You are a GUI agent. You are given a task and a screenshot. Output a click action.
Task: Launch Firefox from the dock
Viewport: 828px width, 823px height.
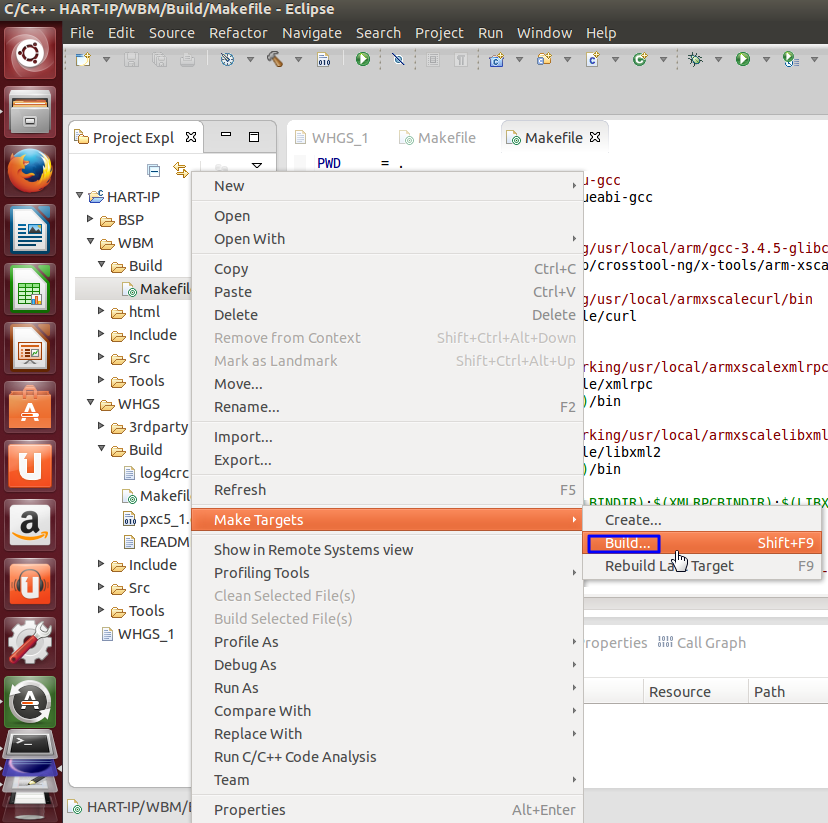(31, 171)
